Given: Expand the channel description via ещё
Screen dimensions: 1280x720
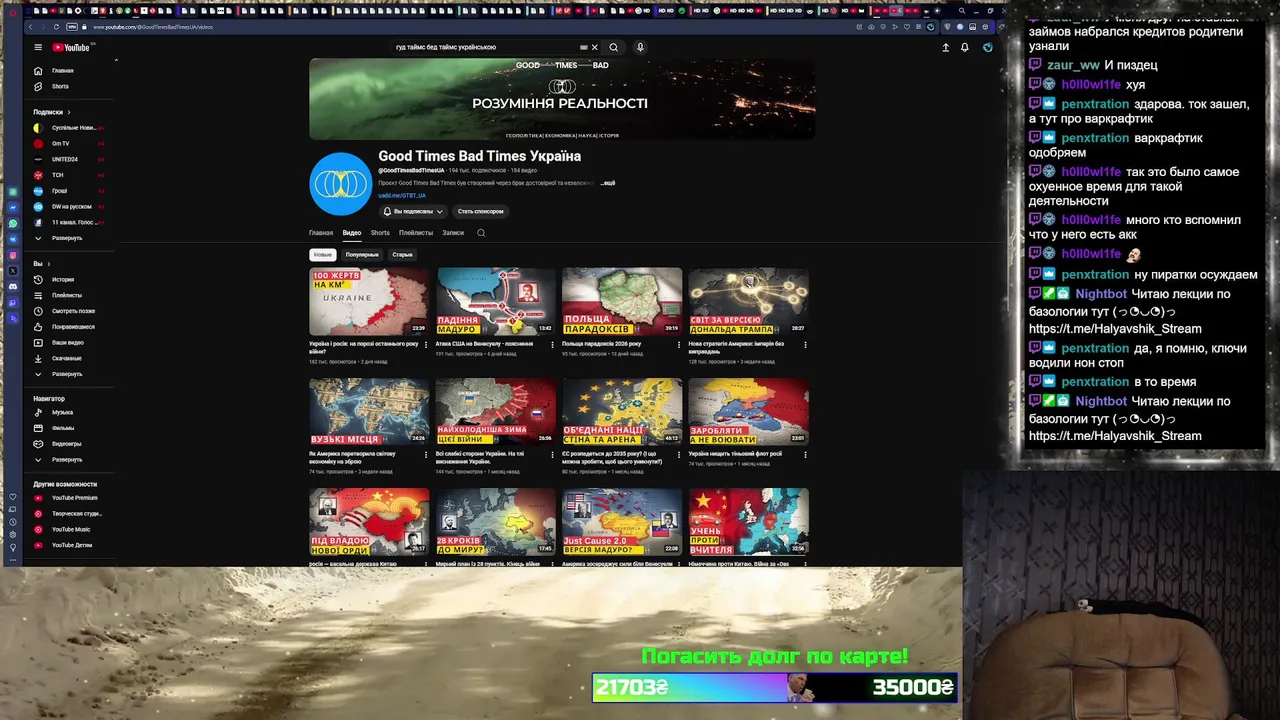Looking at the screenshot, I should pos(609,183).
